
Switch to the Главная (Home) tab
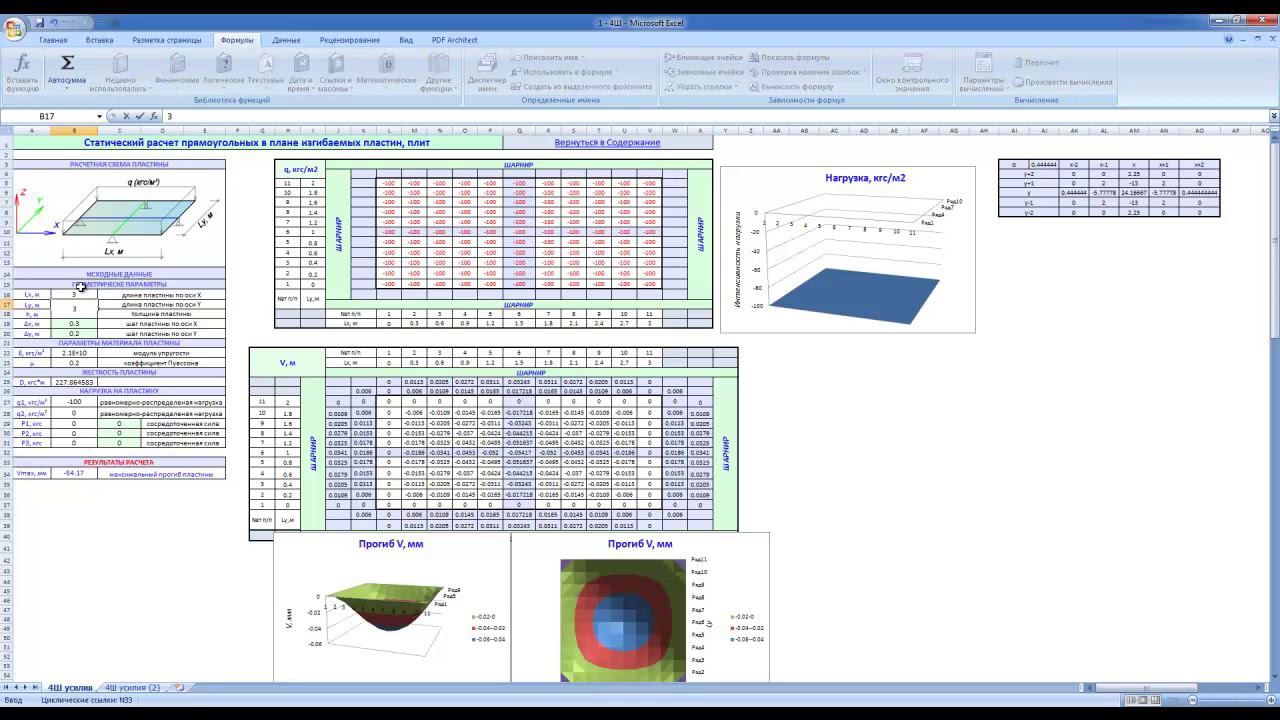click(x=53, y=40)
